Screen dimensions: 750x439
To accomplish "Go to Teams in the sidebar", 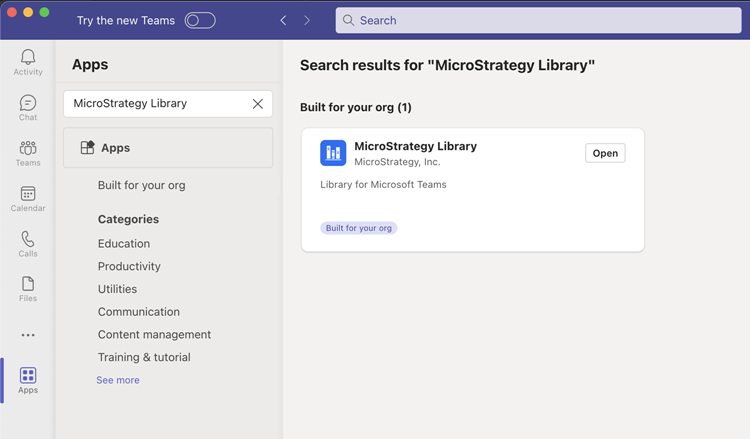I will [28, 149].
